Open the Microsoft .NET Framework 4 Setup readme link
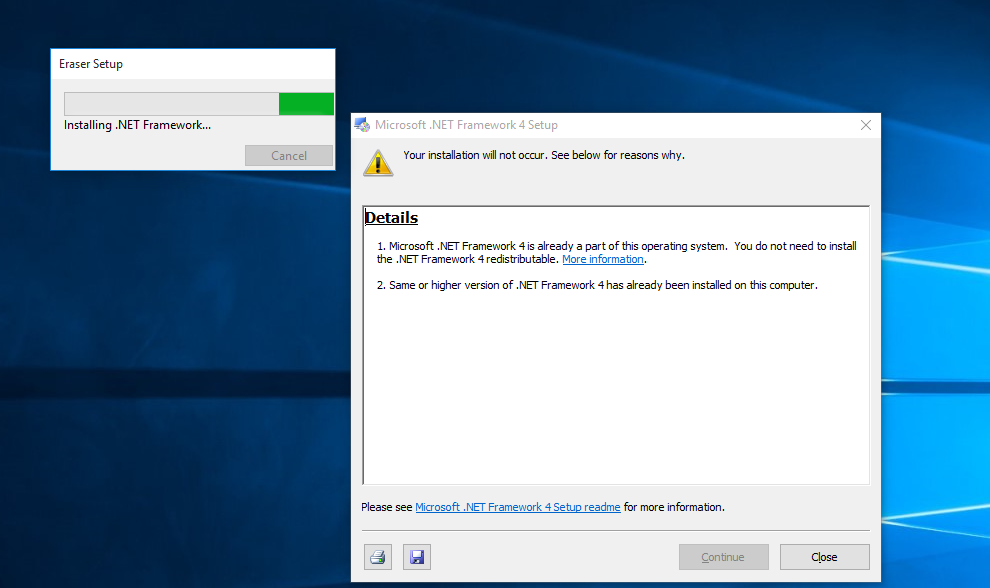This screenshot has height=588, width=990. (518, 507)
